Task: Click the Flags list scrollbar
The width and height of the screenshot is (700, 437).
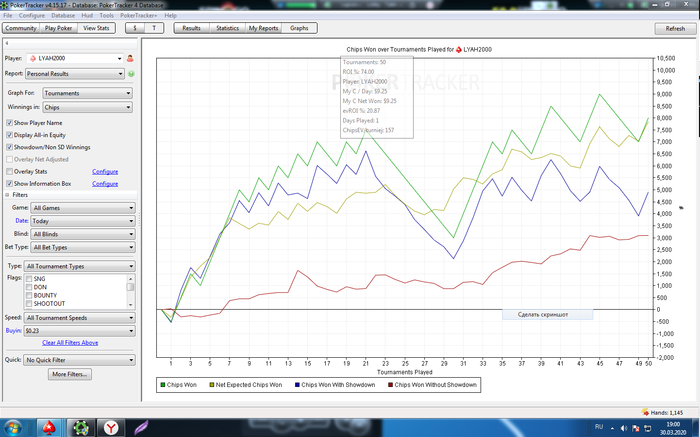Action: [x=130, y=291]
